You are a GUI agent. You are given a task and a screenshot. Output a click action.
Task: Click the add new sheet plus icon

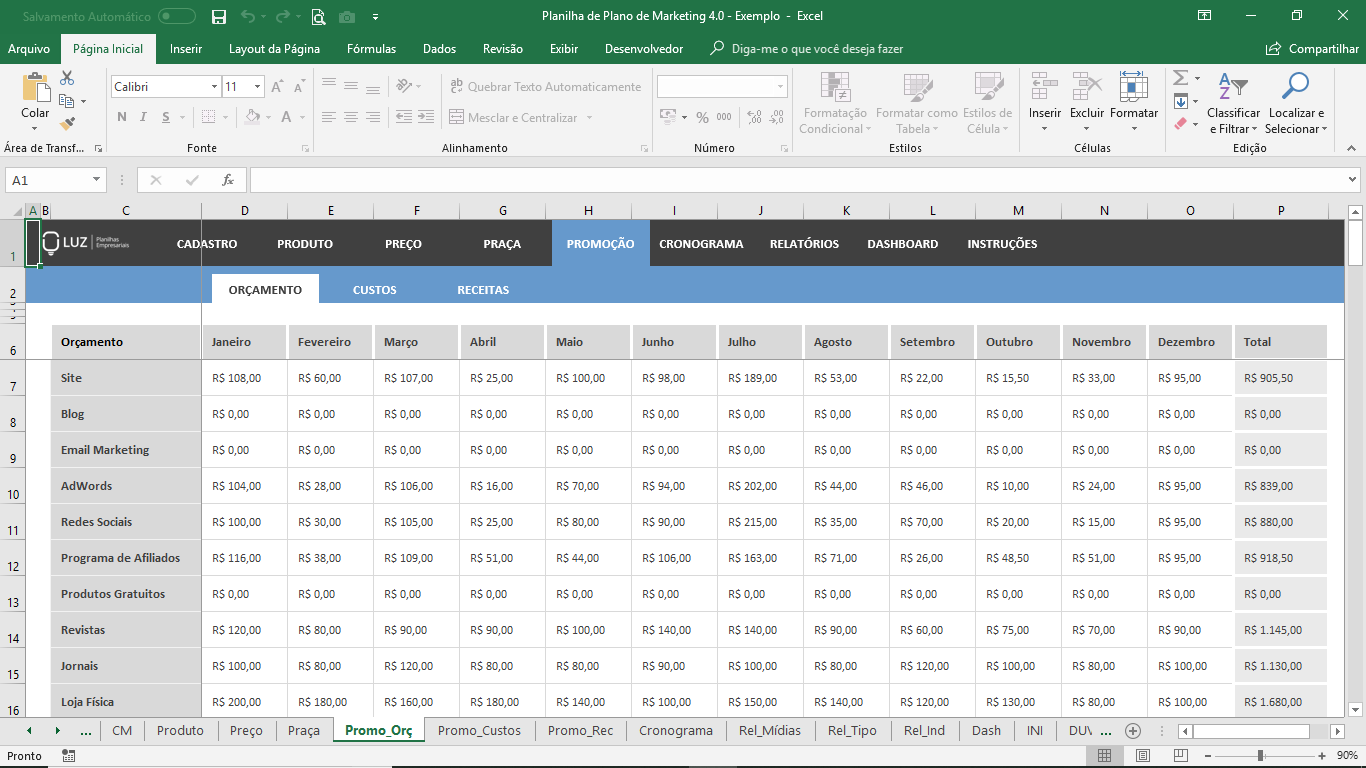[x=1133, y=731]
